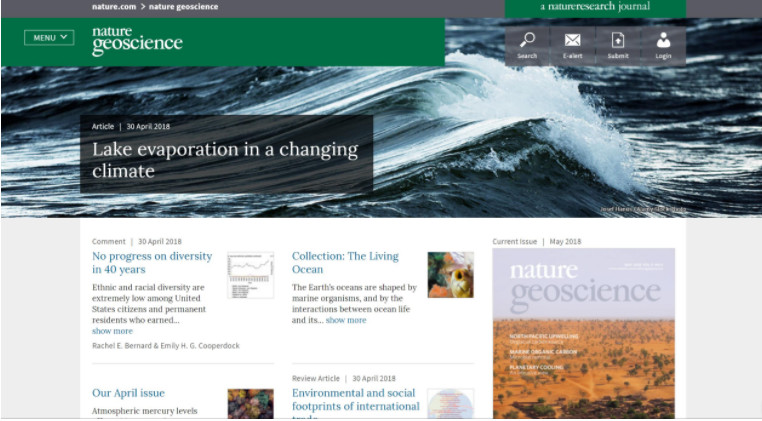This screenshot has height=421, width=762.
Task: Click show more in Living Ocean summary
Action: coord(346,320)
